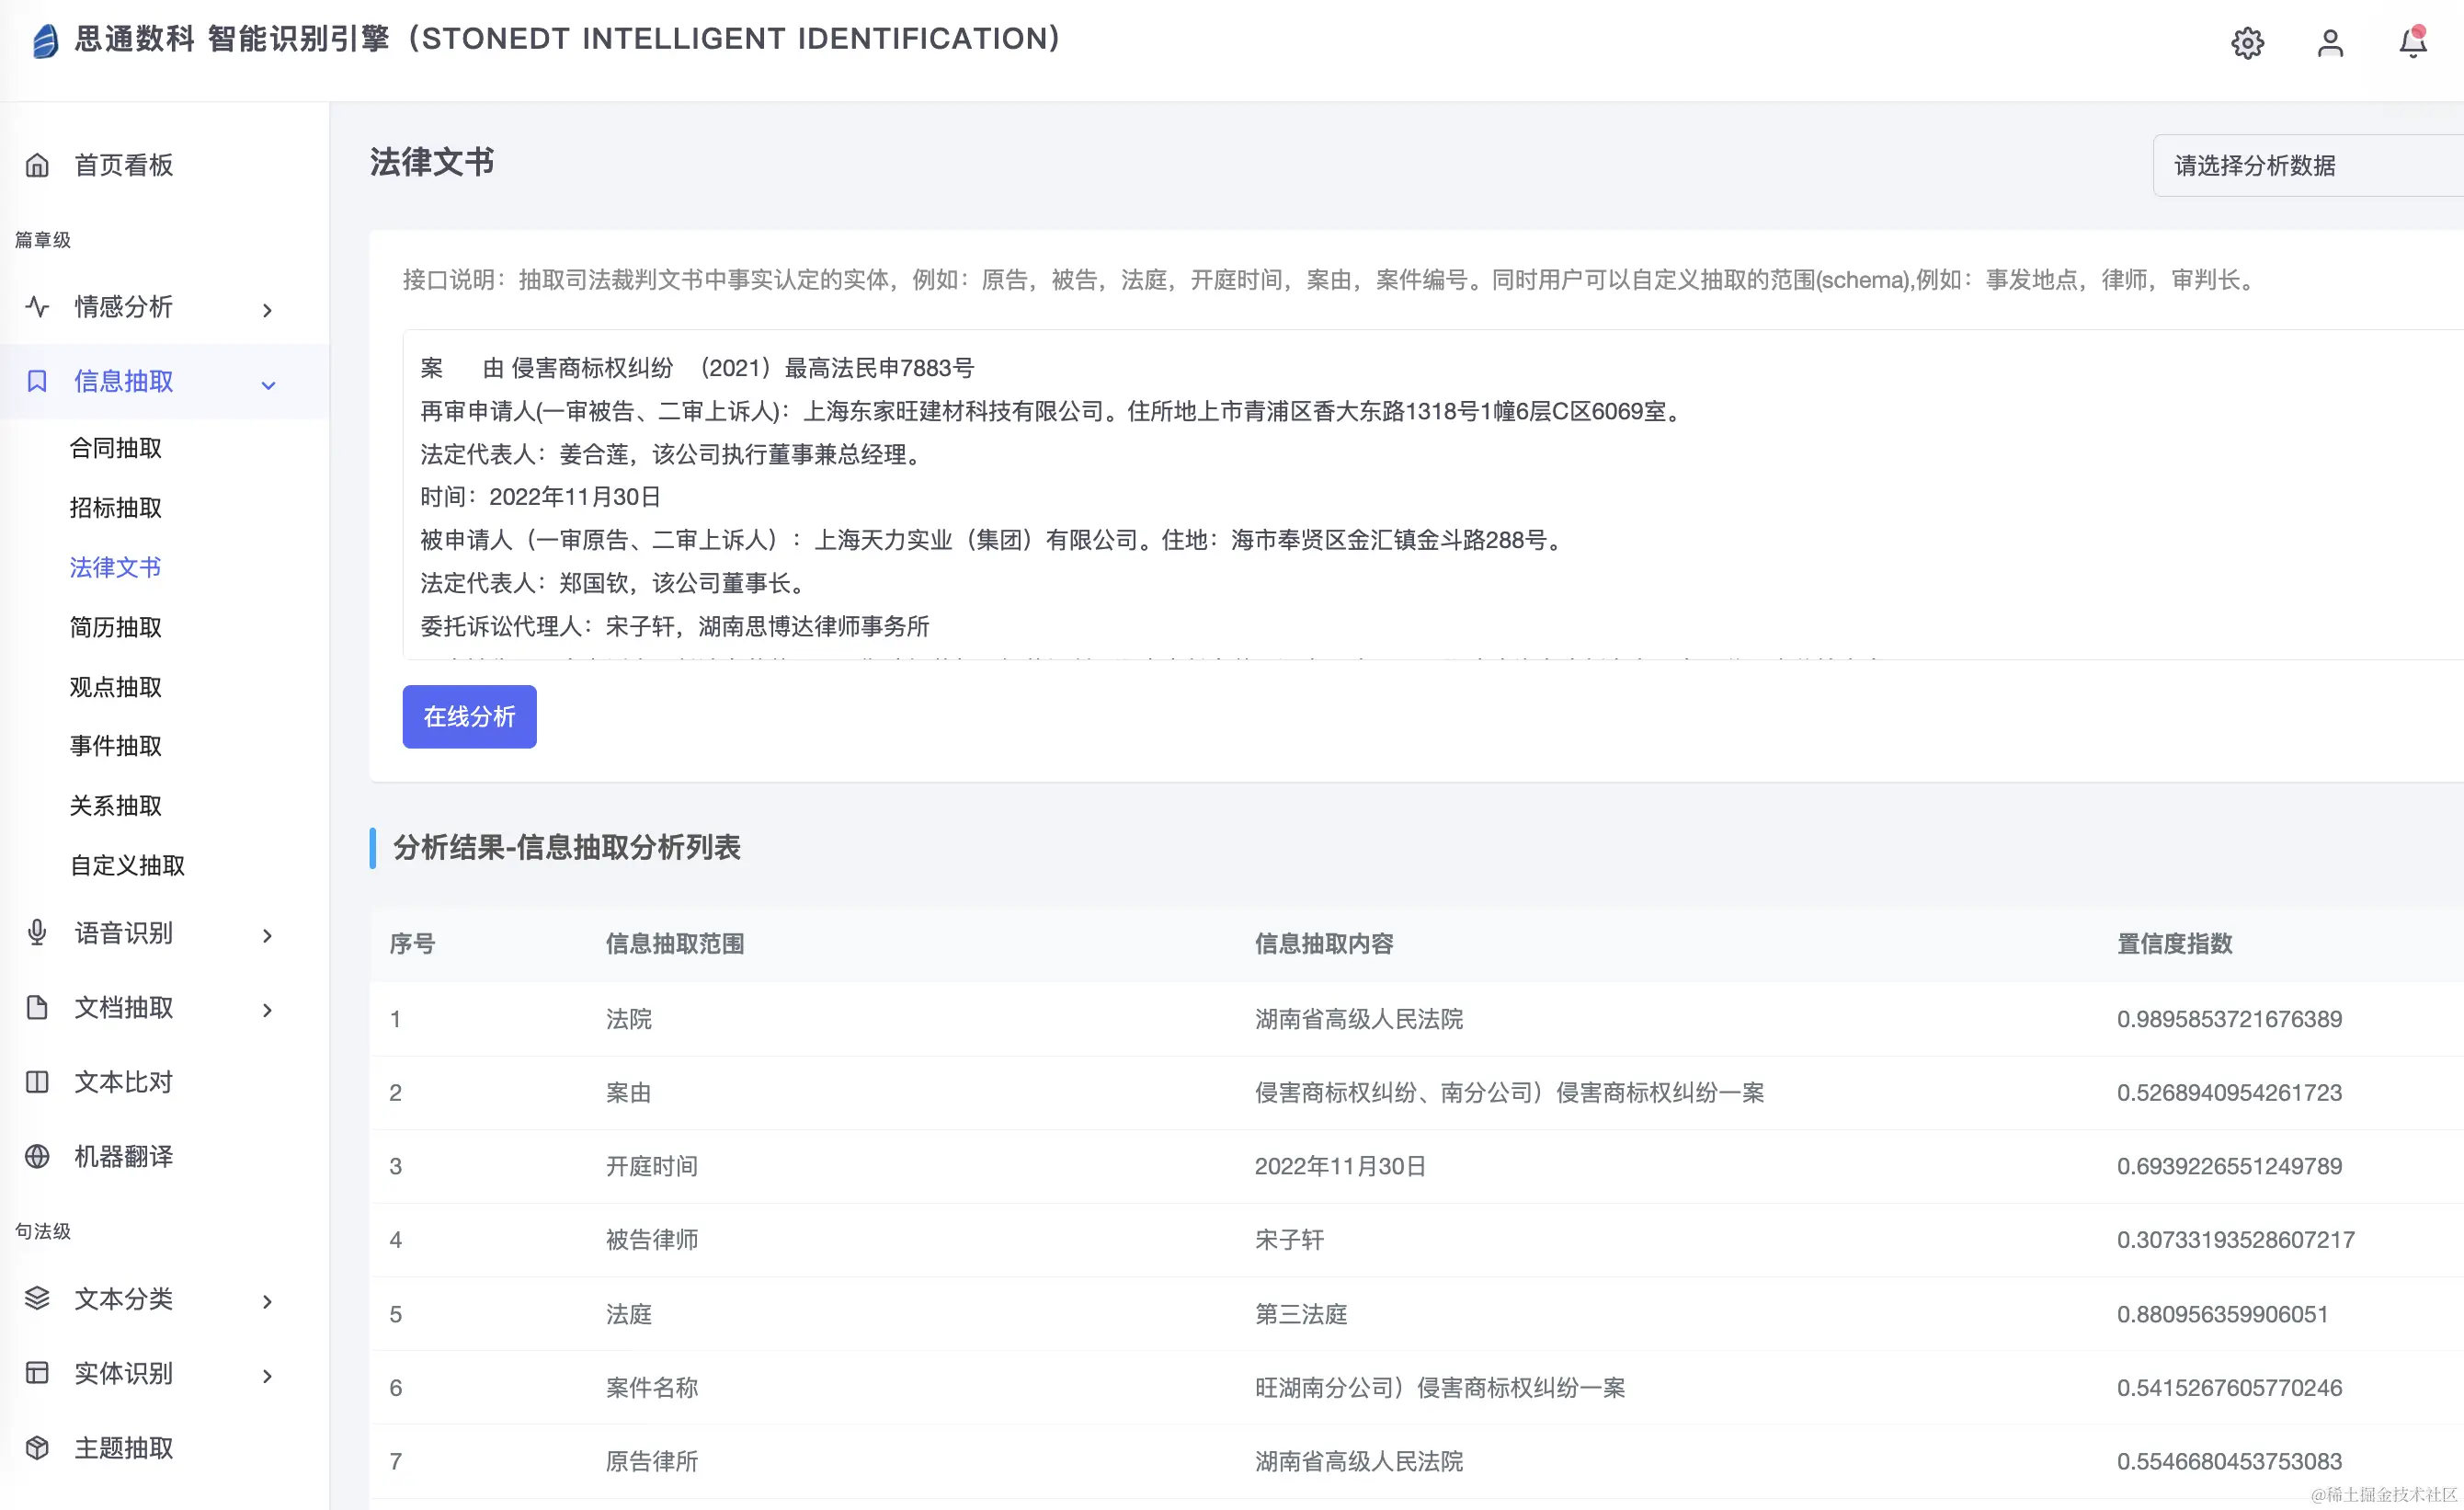Screen dimensions: 2464x1510
Task: Open the 自定义抽取 menu item
Action: coord(127,865)
